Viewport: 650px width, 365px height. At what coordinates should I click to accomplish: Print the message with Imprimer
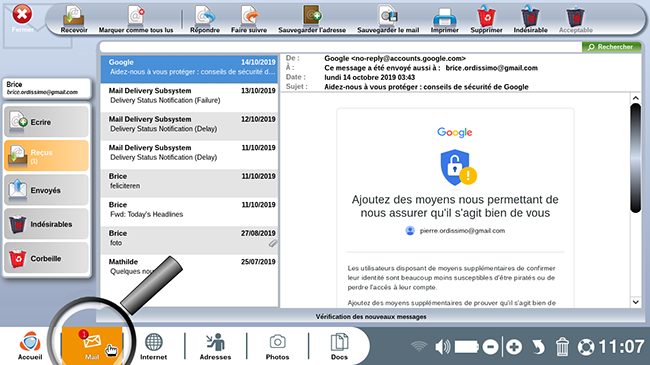coord(444,19)
